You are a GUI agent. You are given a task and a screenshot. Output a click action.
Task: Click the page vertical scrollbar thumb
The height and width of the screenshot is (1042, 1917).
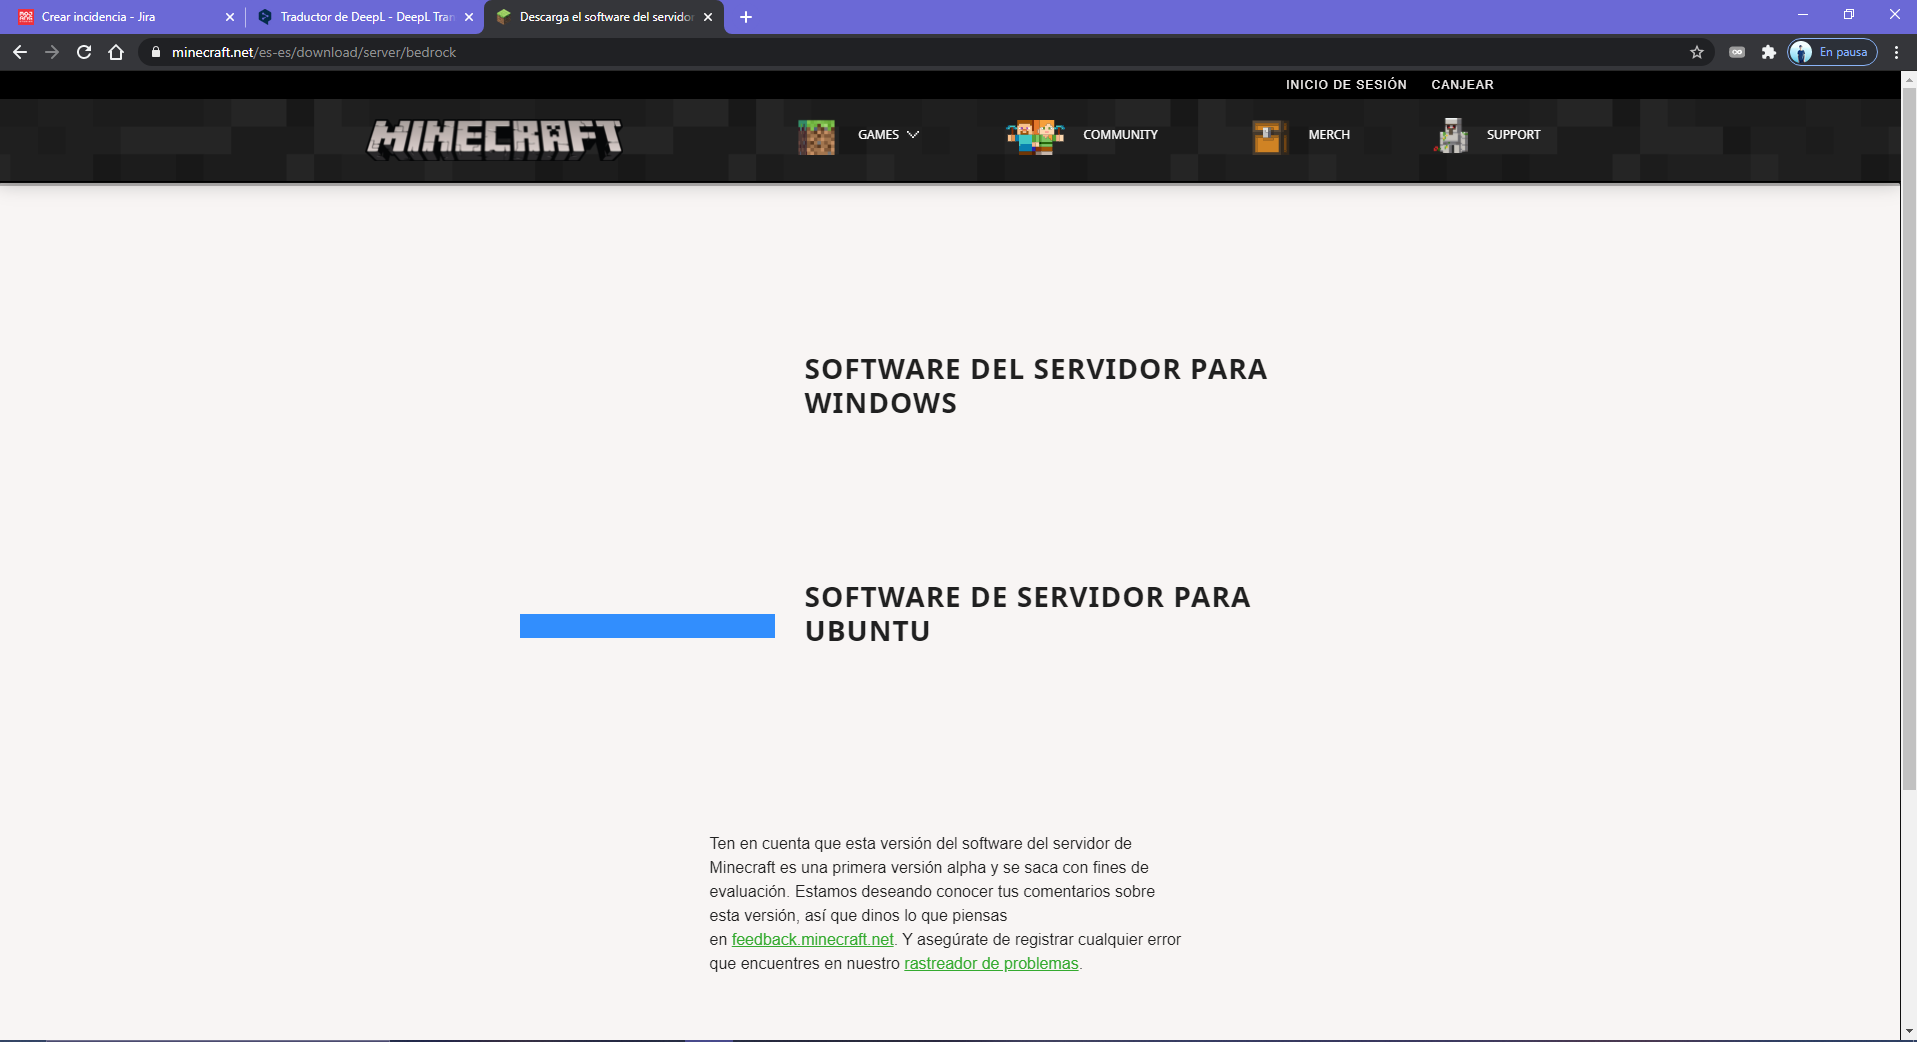pyautogui.click(x=1909, y=438)
